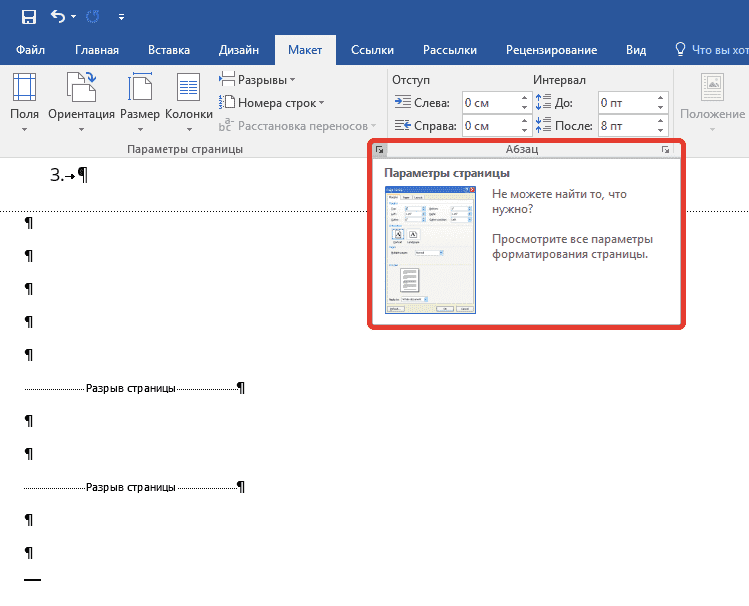Open the Файл menu

[30, 50]
